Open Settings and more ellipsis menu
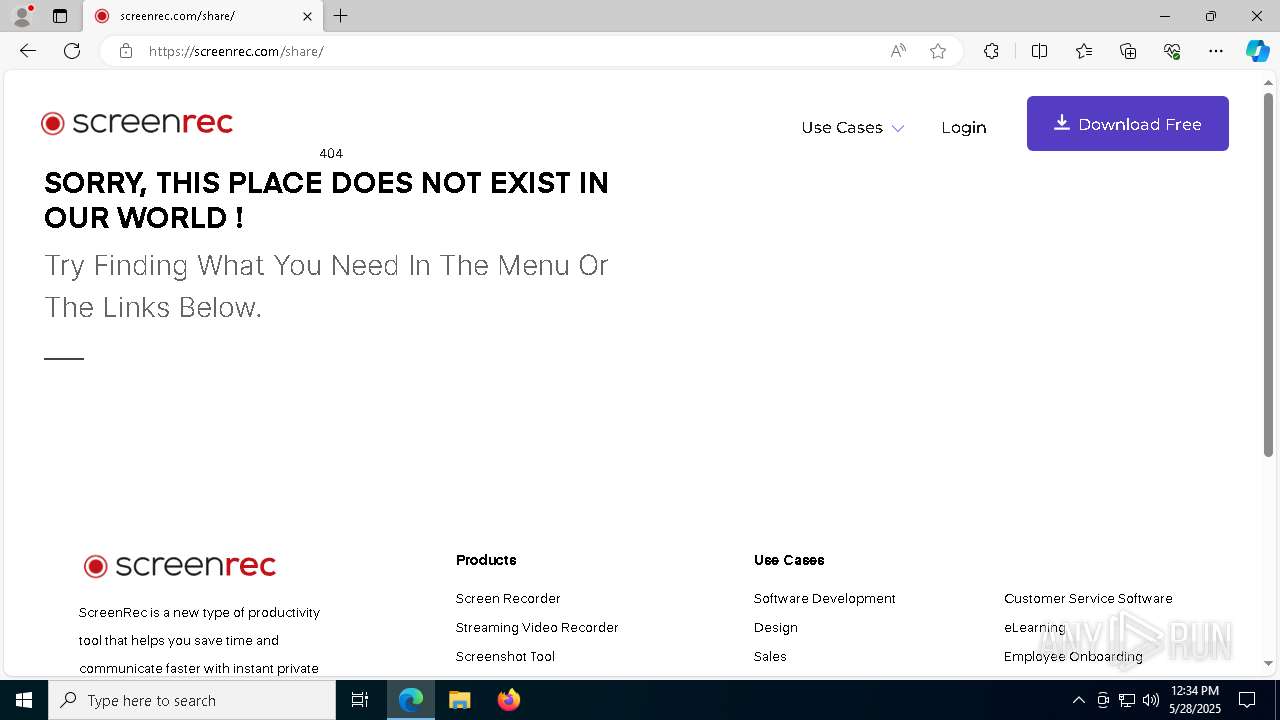The width and height of the screenshot is (1280, 720). [x=1216, y=51]
